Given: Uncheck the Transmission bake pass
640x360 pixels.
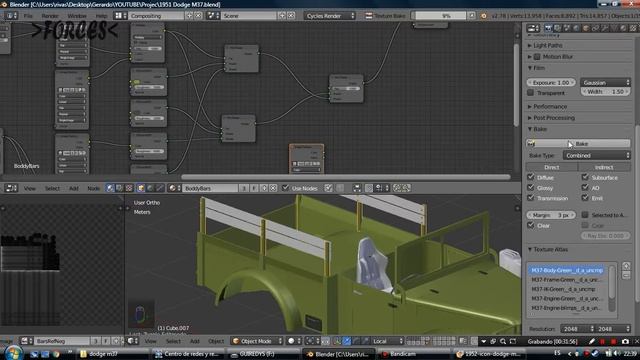Looking at the screenshot, I should coord(531,198).
